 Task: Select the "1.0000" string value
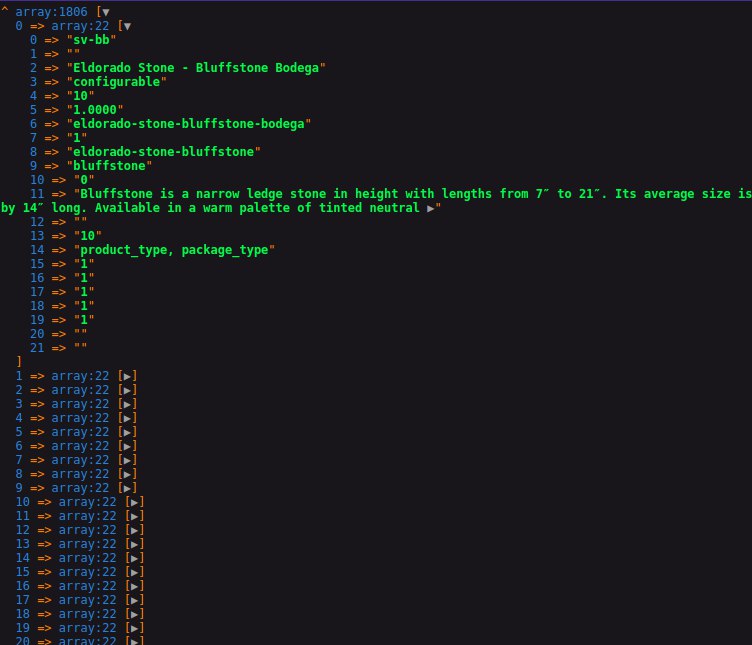tap(95, 110)
